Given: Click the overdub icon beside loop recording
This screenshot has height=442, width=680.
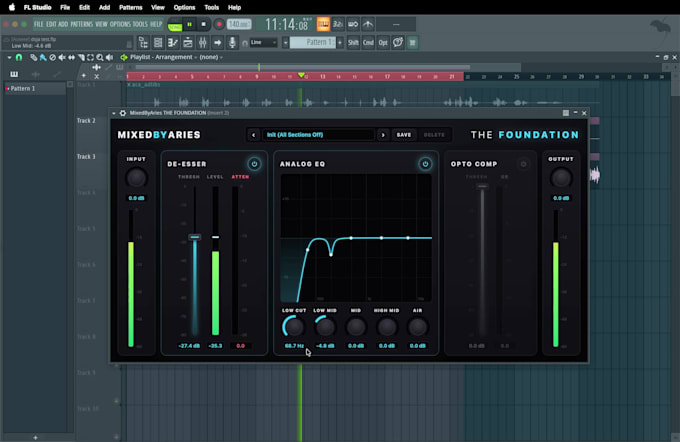Looking at the screenshot, I should pos(368,24).
